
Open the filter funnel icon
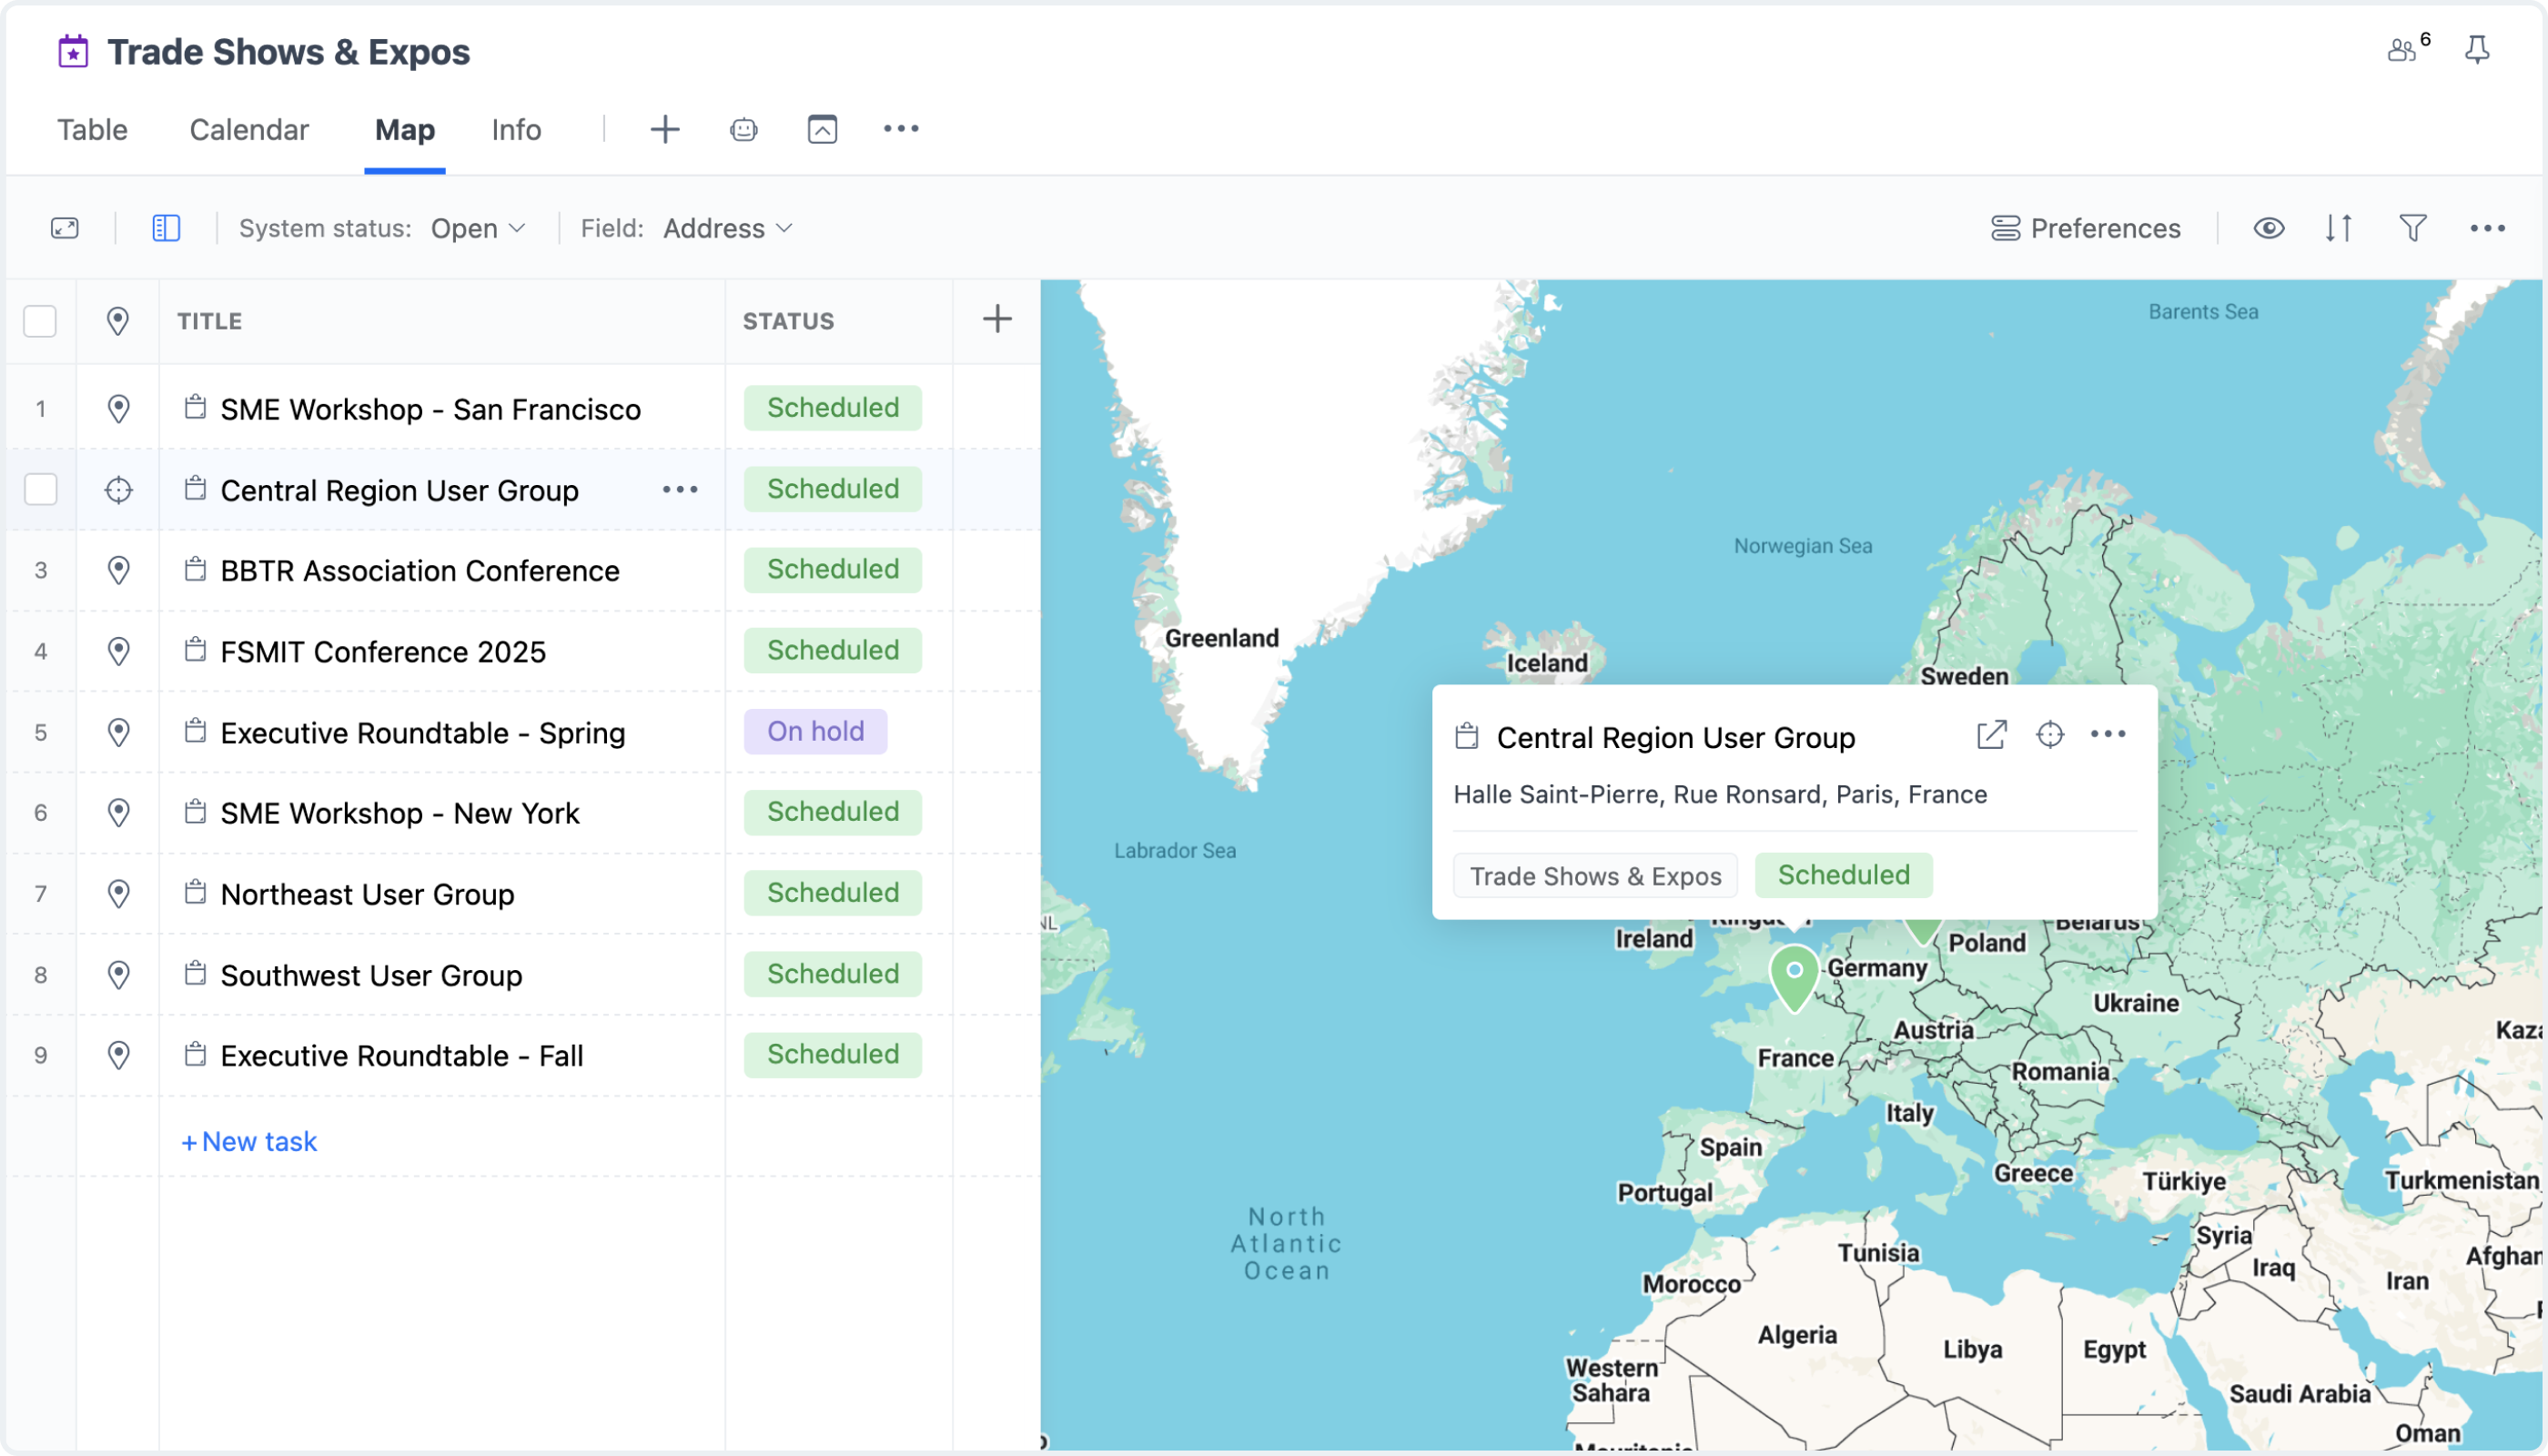(x=2412, y=228)
